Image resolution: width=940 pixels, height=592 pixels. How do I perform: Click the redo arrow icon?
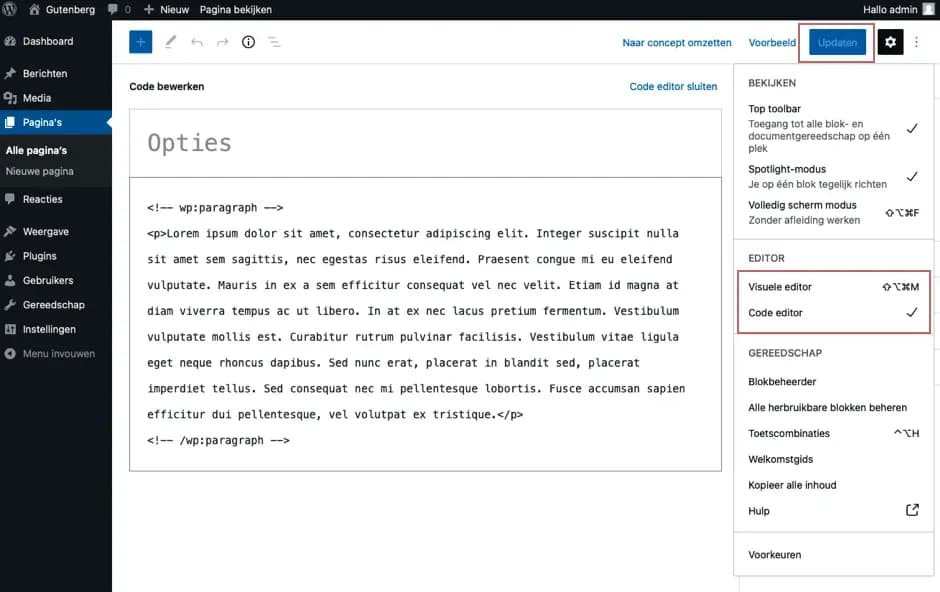222,42
